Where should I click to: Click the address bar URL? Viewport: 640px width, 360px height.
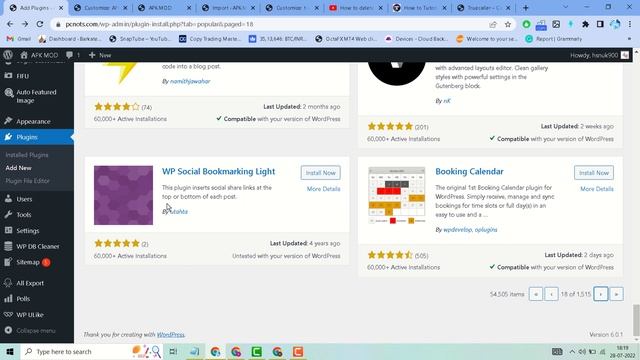tap(159, 24)
